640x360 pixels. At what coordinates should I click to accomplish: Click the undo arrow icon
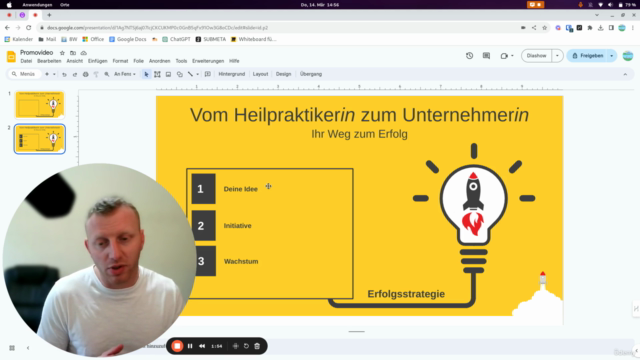[64, 74]
